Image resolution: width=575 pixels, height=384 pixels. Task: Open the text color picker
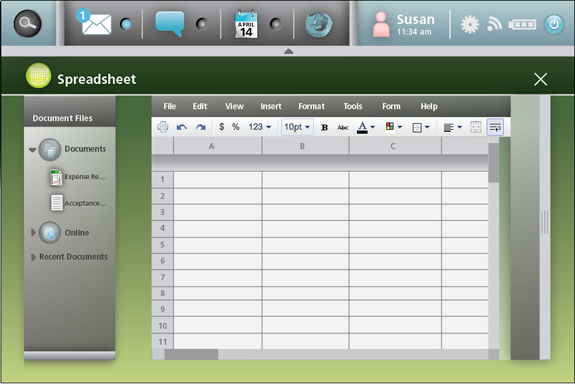tap(366, 127)
